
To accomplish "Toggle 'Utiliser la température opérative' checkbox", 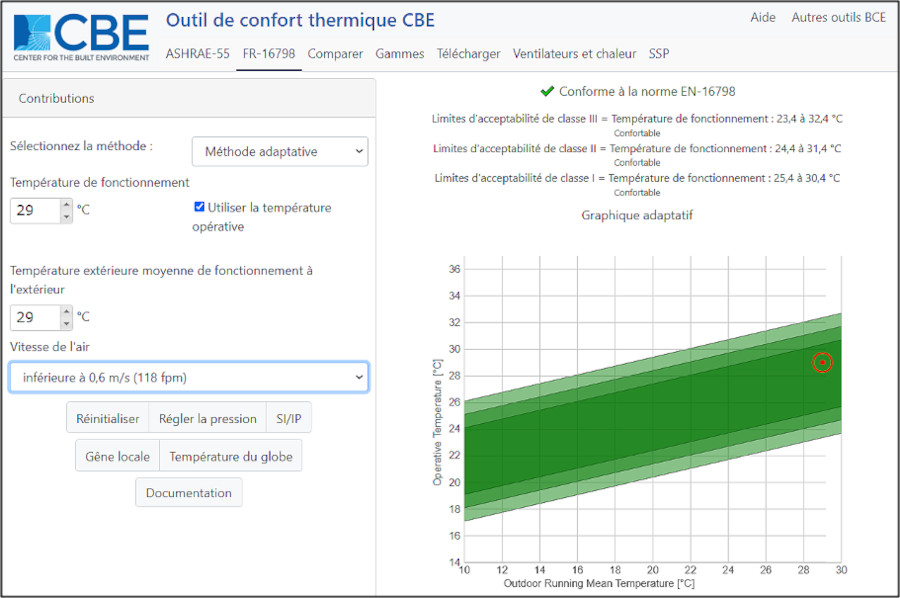I will click(x=199, y=207).
